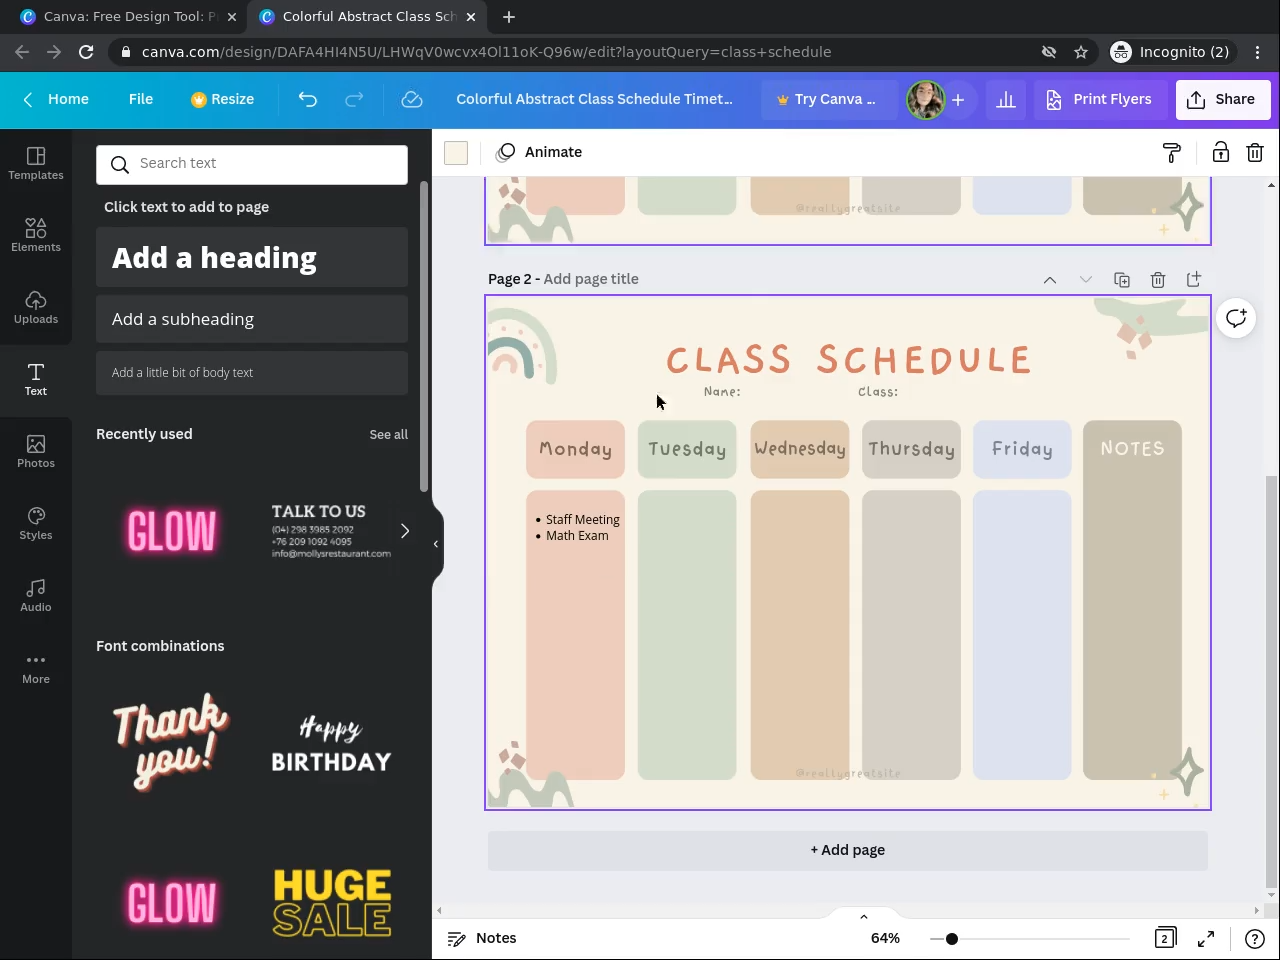Open the user profile avatar
Viewport: 1280px width, 960px height.
point(925,99)
